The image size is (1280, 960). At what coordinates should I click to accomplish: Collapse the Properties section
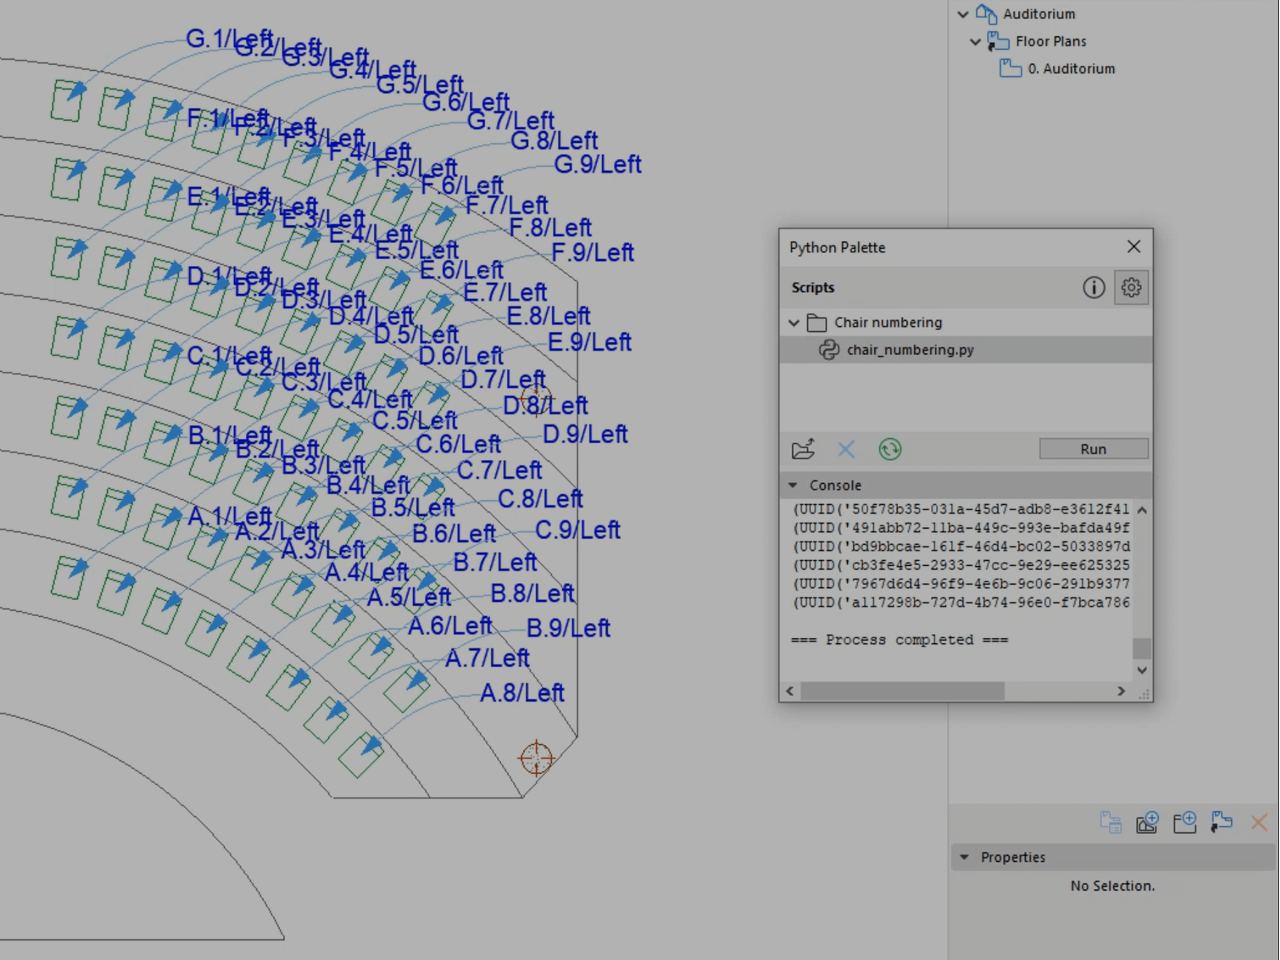point(964,857)
